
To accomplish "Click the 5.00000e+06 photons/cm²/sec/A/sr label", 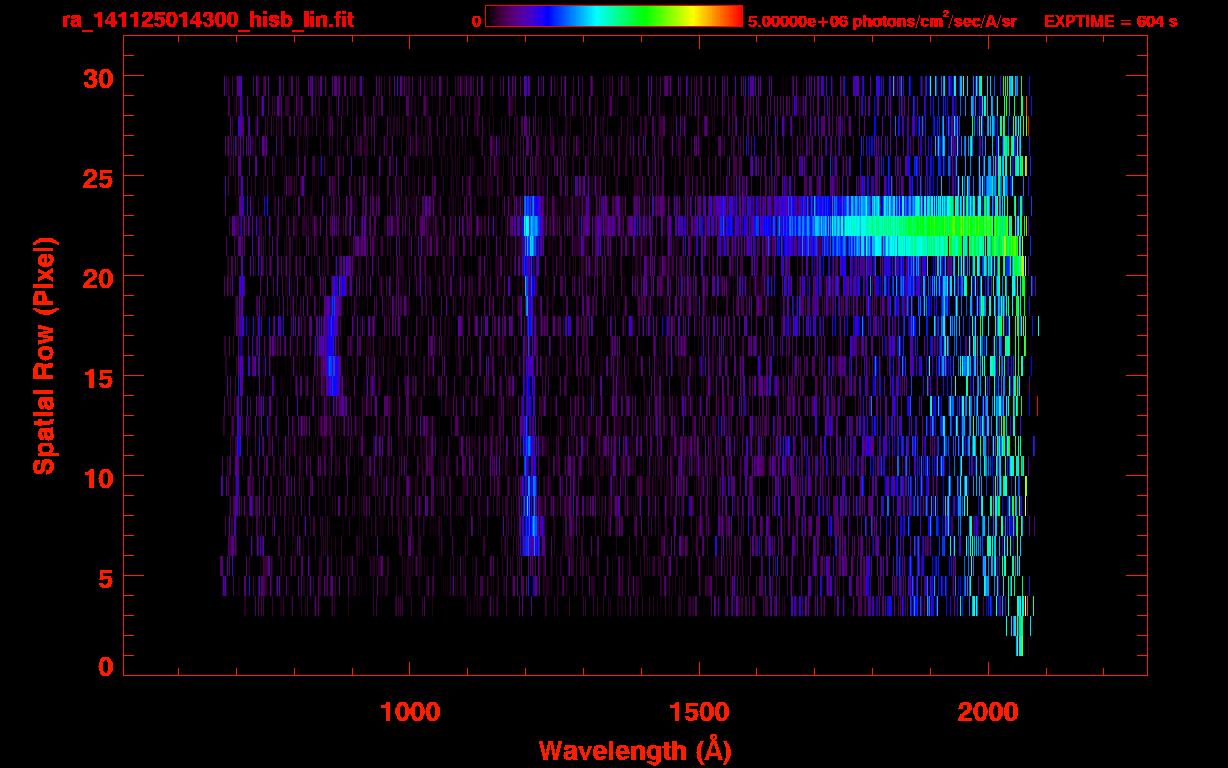I will [x=882, y=20].
